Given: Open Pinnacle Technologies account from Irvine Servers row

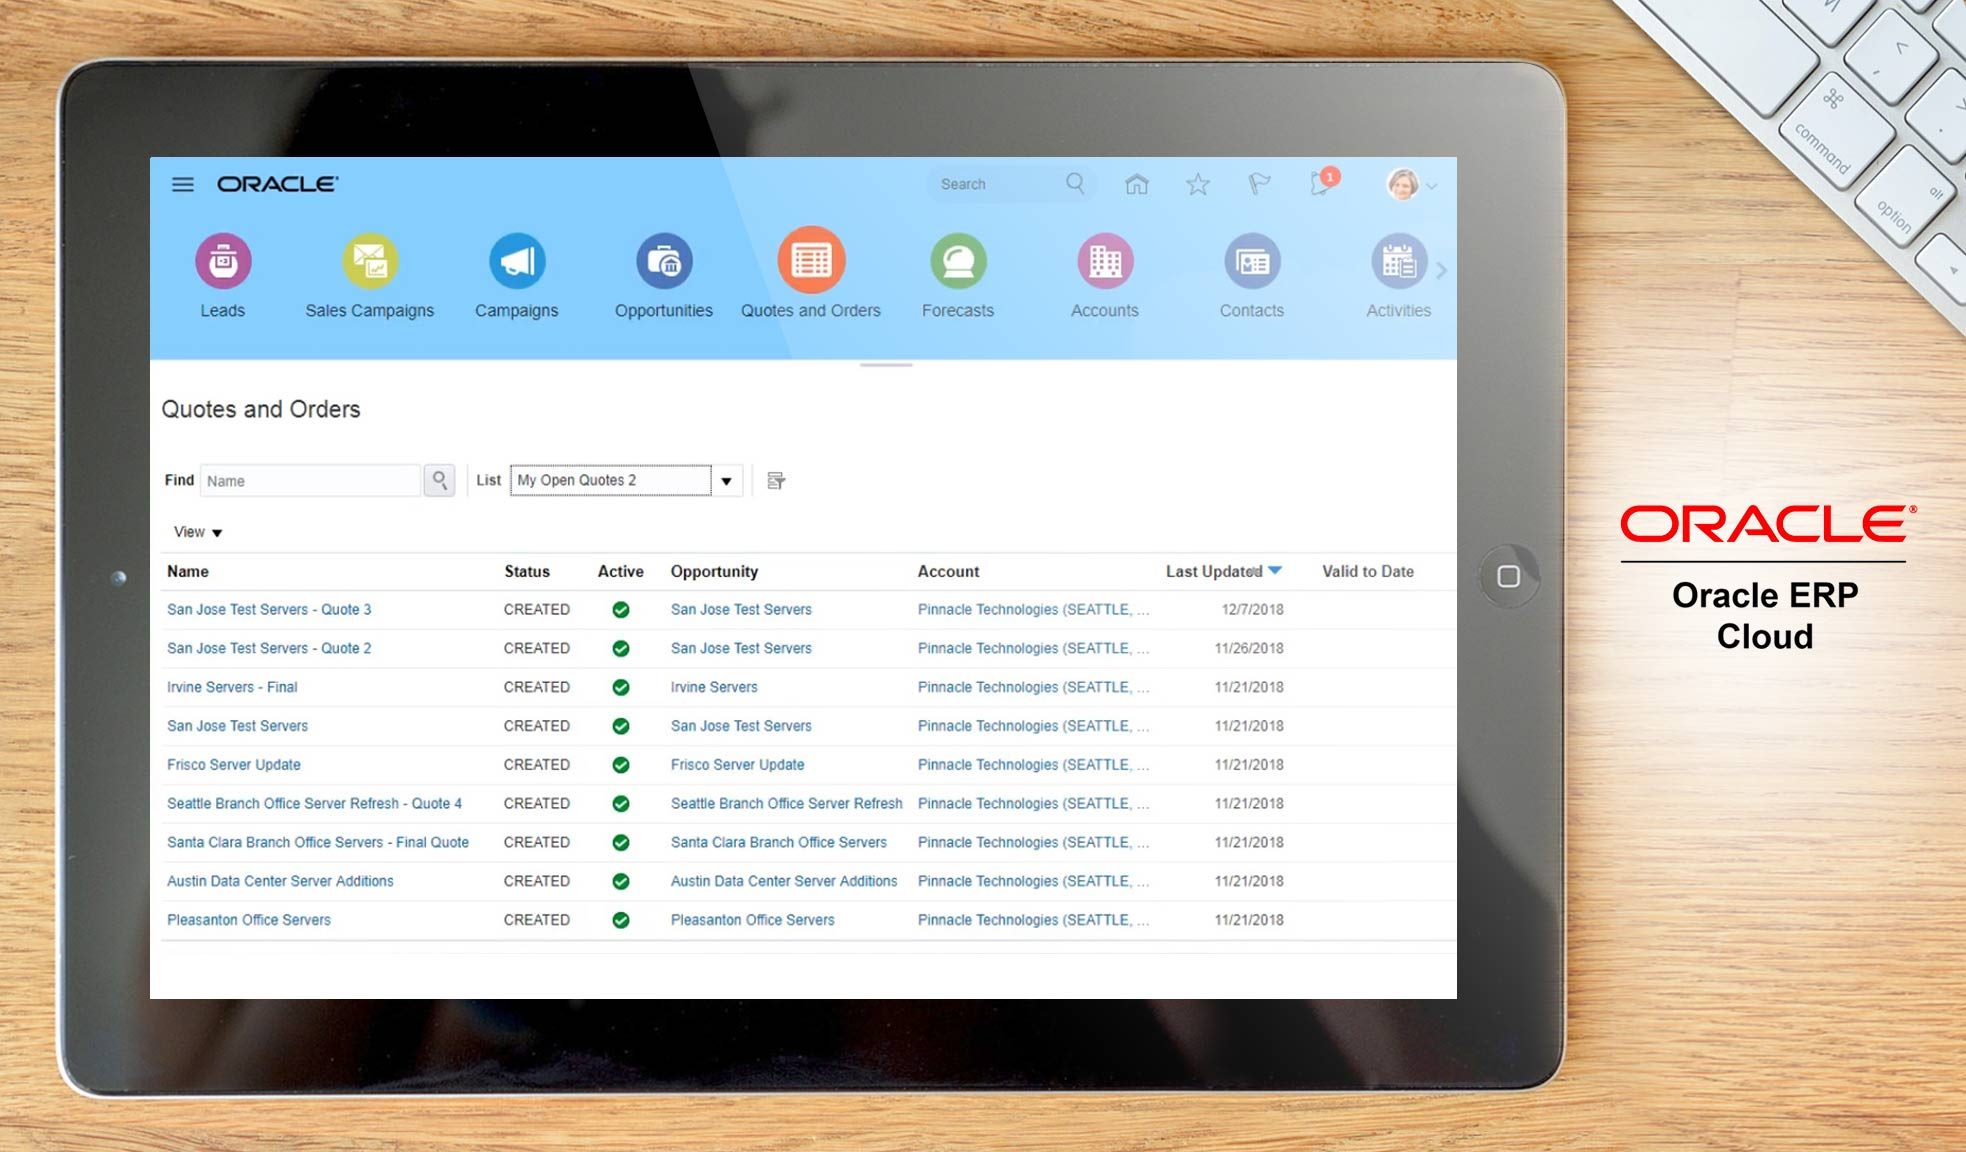Looking at the screenshot, I should coord(1032,687).
